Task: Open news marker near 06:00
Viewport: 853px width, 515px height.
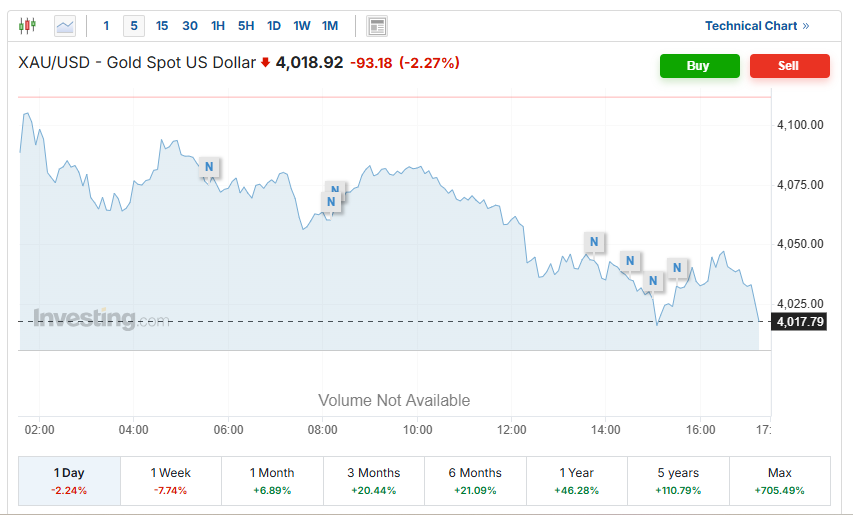Action: (x=209, y=167)
